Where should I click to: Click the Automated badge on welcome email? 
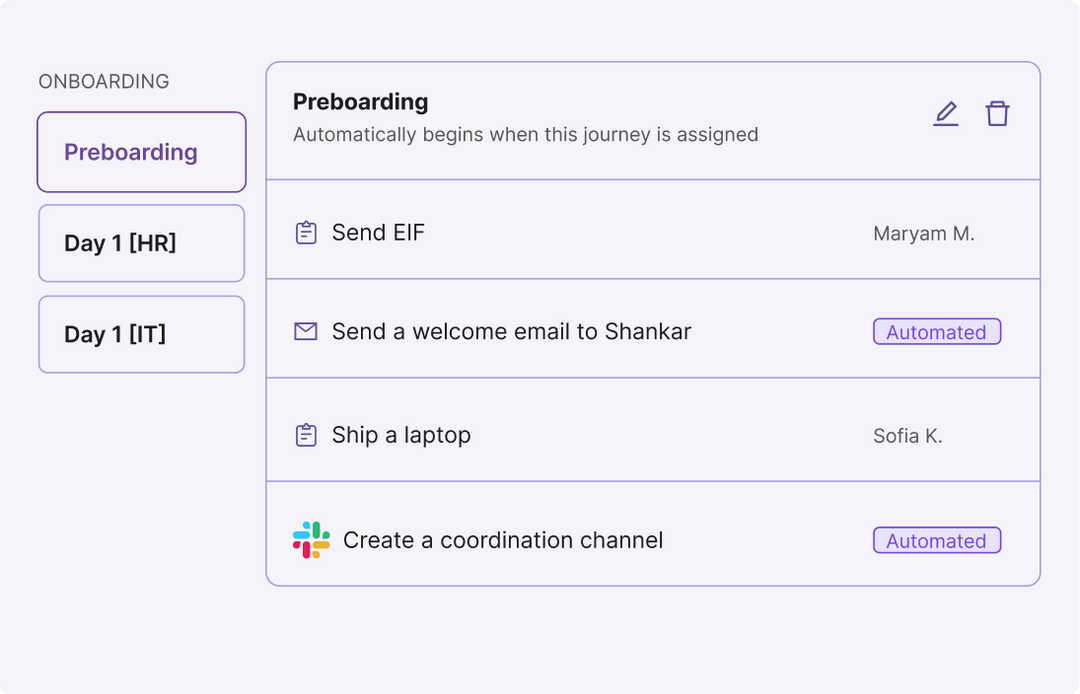(x=936, y=332)
